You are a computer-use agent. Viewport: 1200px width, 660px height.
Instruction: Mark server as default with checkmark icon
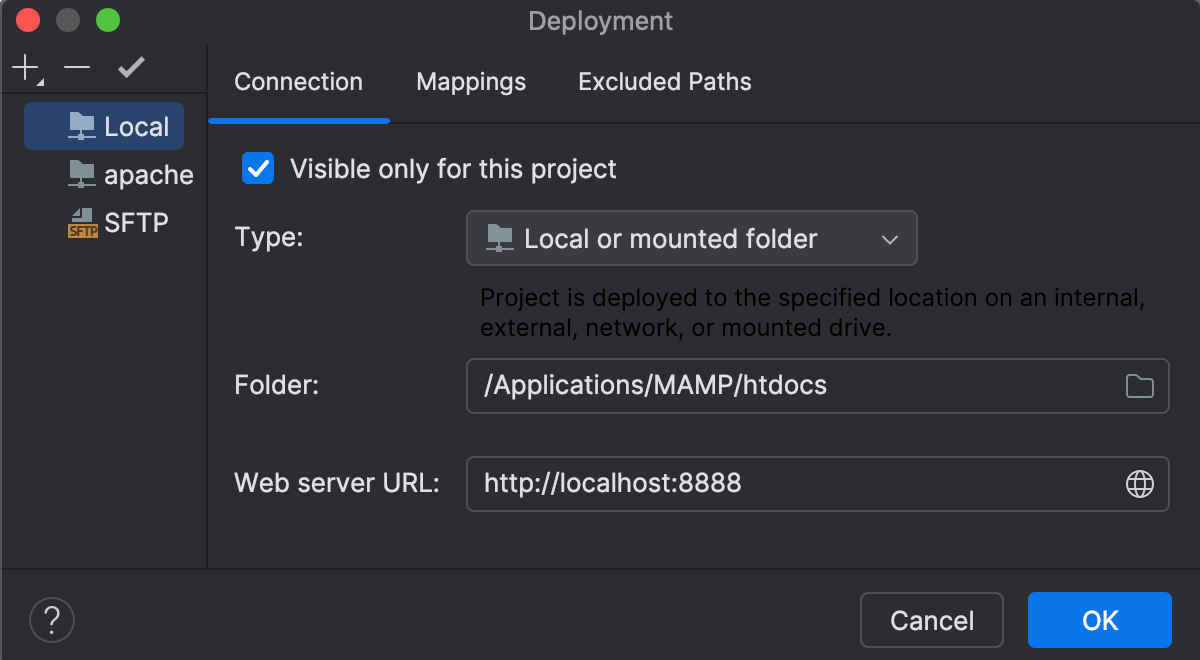pos(130,68)
